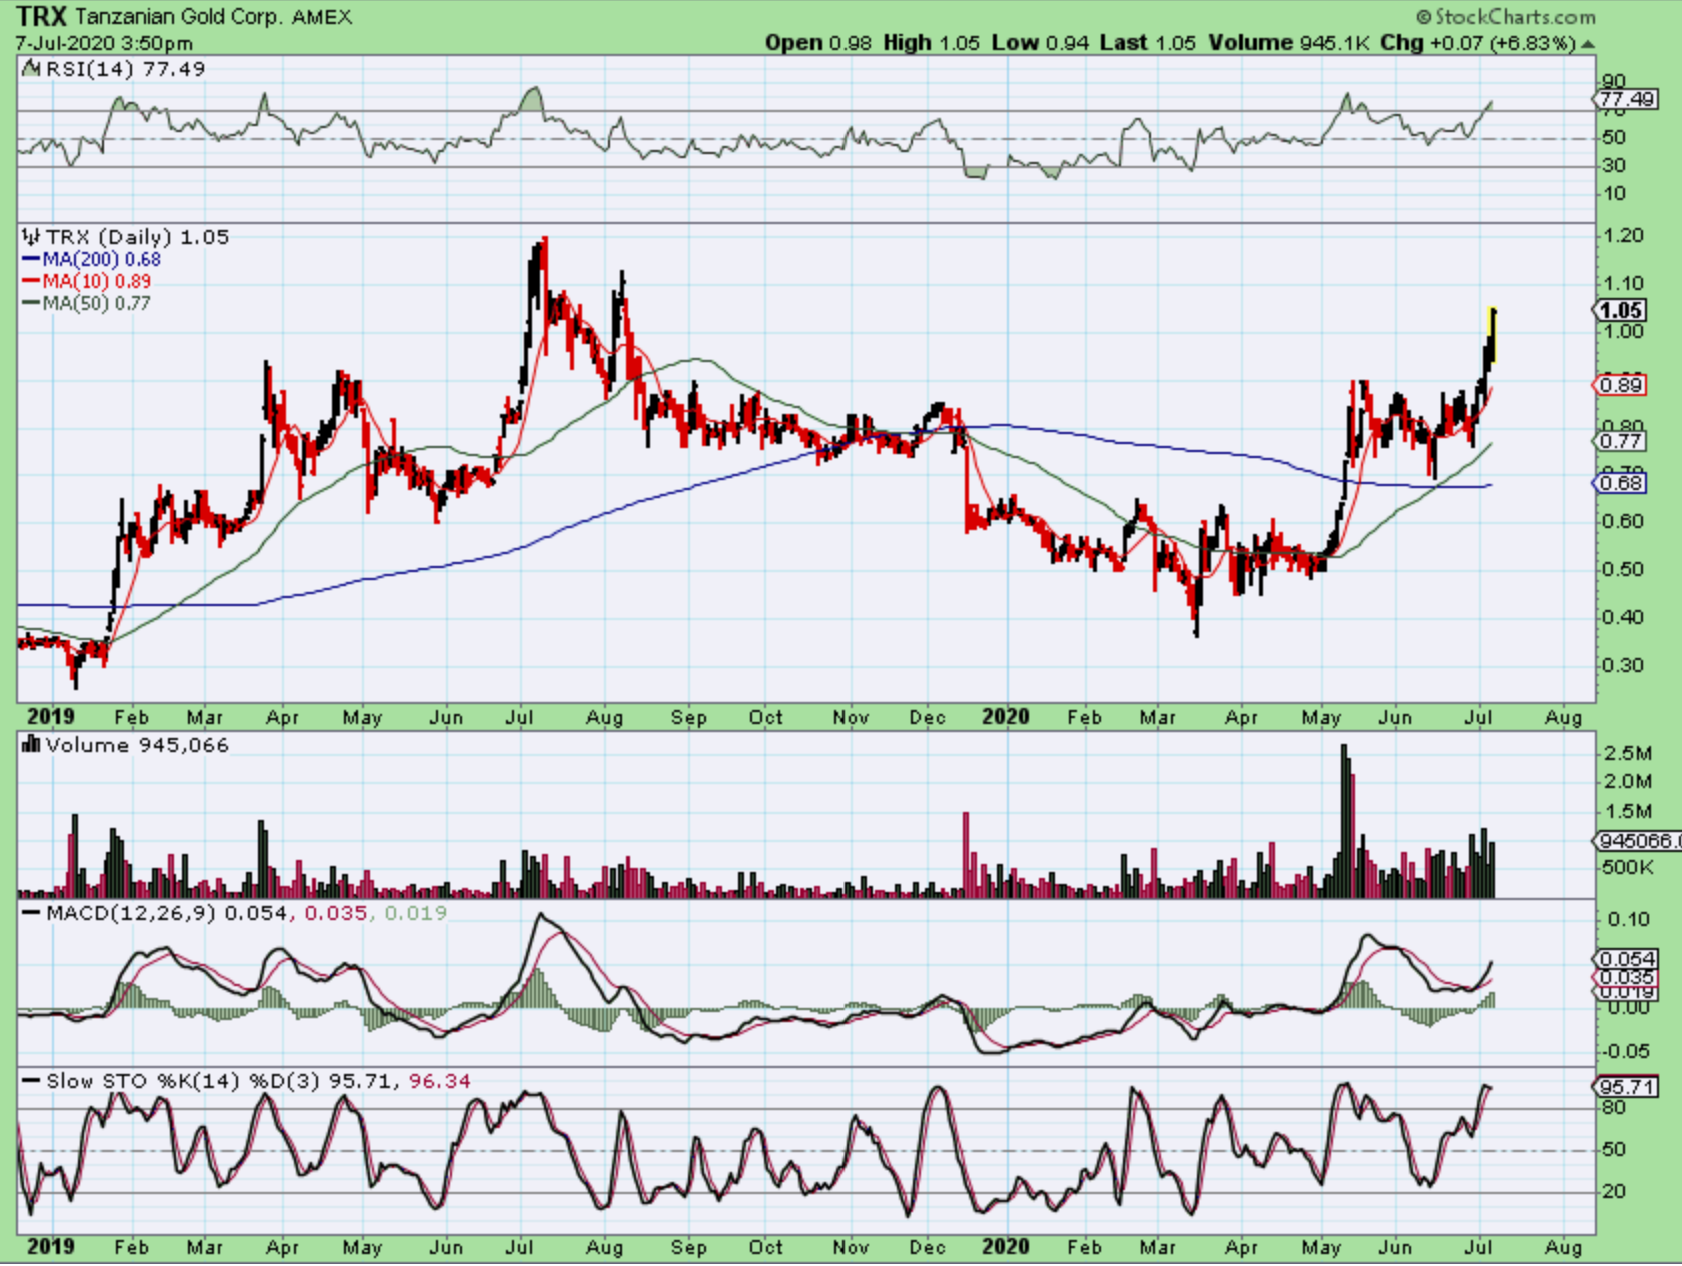Click the MACD black line legend marker
This screenshot has height=1266, width=1682.
point(31,913)
